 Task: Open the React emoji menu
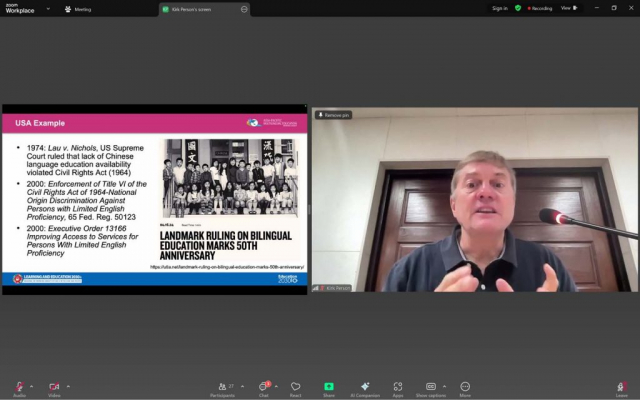pyautogui.click(x=295, y=387)
